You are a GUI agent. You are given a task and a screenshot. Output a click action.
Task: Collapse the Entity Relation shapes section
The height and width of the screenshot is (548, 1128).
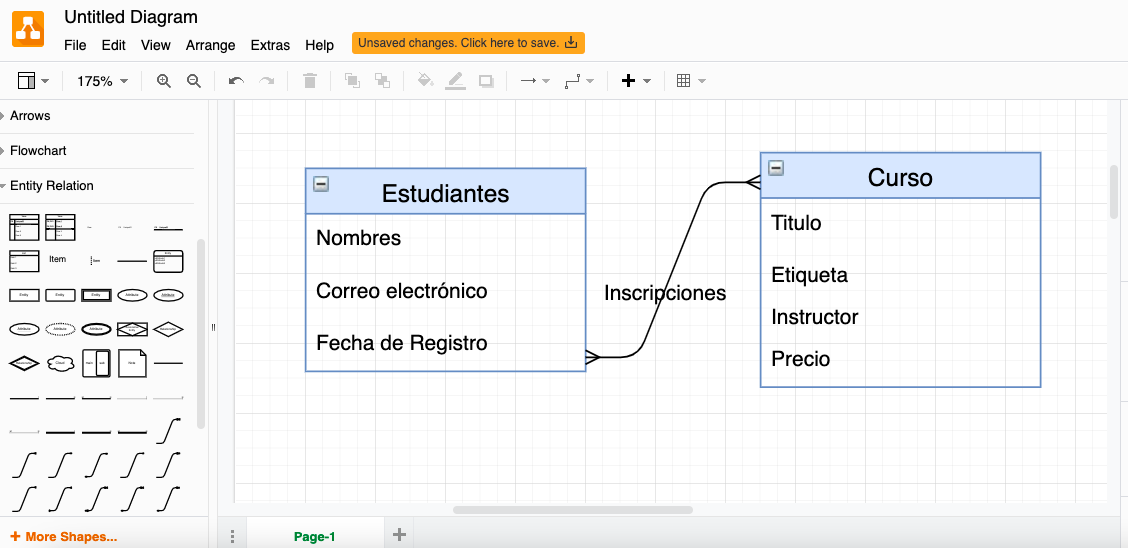click(x=52, y=186)
